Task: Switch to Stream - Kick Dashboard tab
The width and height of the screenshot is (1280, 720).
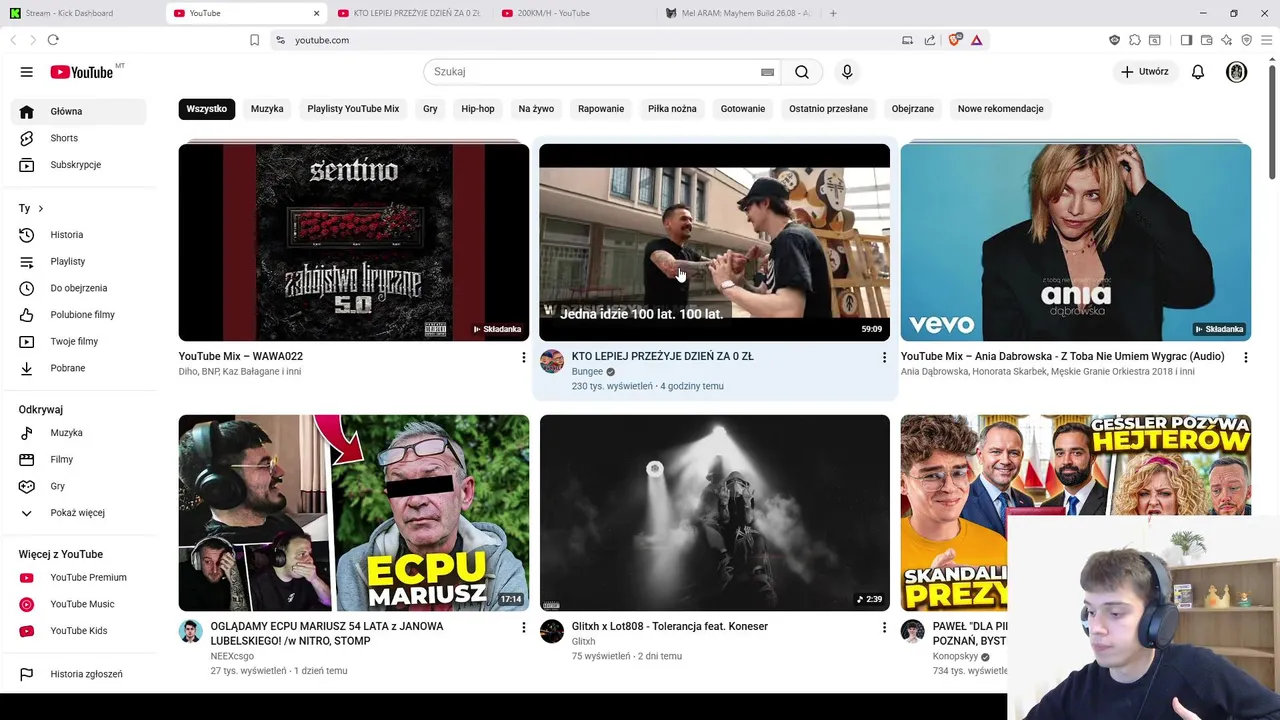Action: click(x=82, y=13)
